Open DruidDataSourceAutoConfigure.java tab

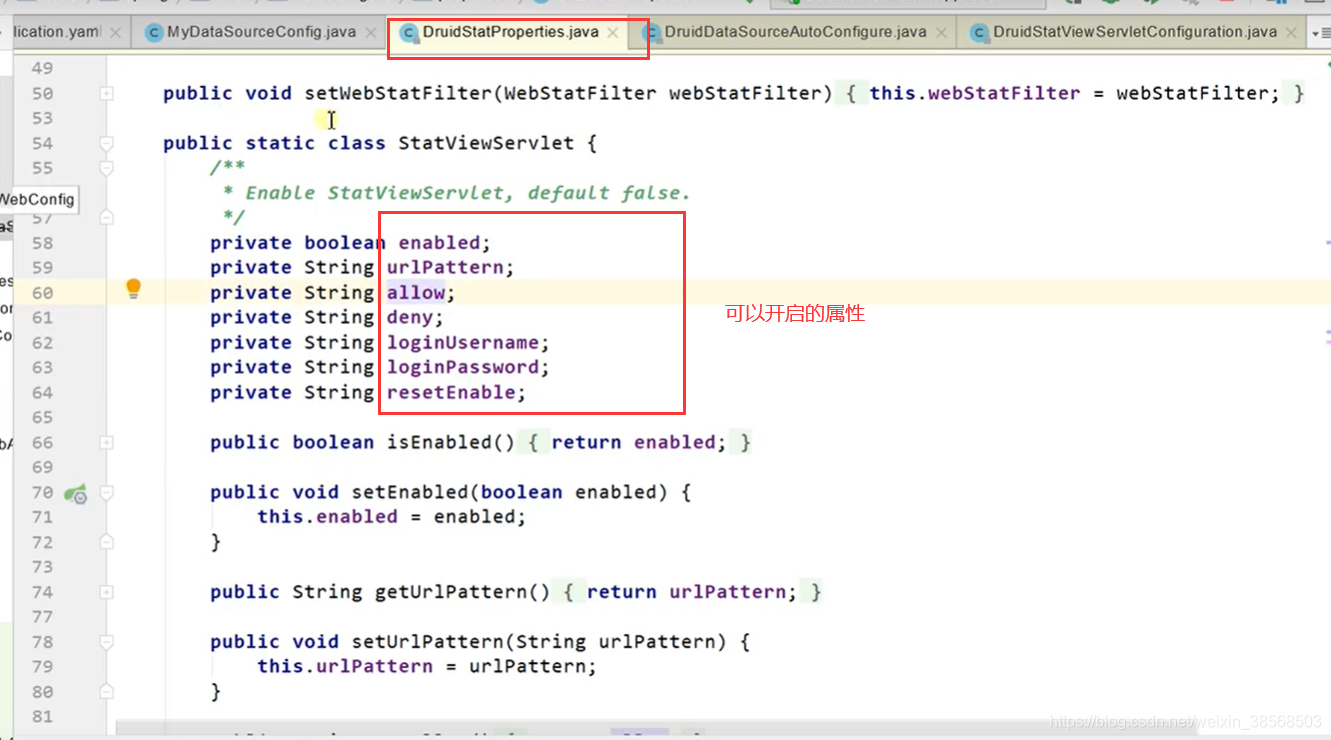[x=795, y=32]
